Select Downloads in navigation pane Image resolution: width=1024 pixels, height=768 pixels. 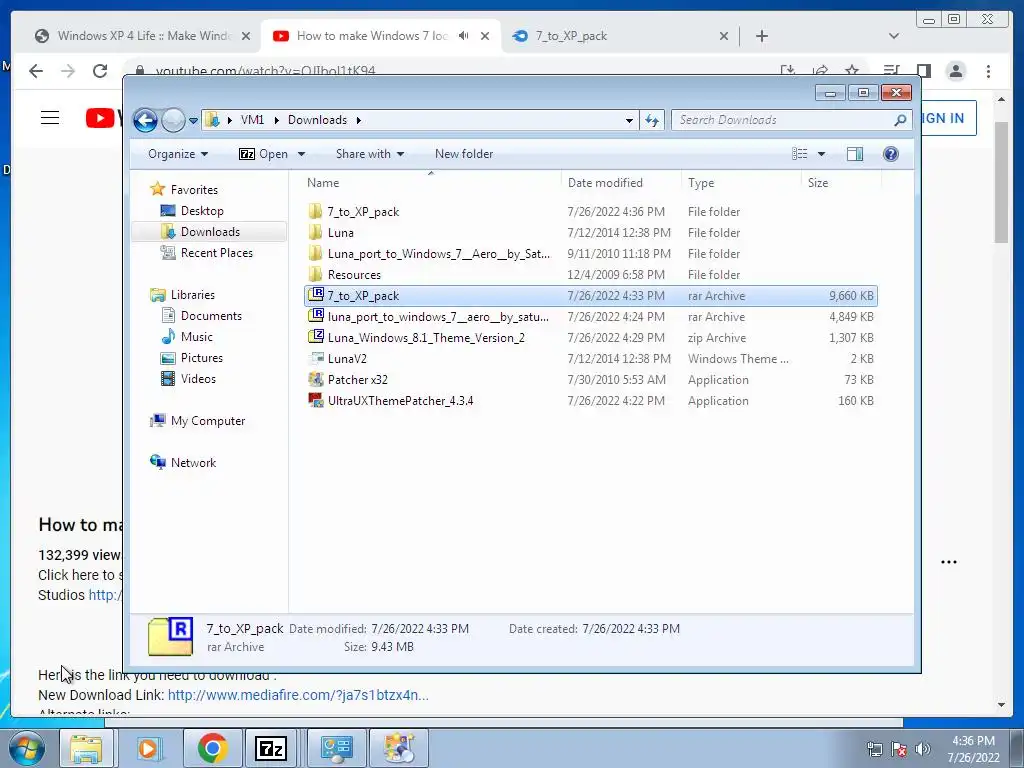pos(210,232)
